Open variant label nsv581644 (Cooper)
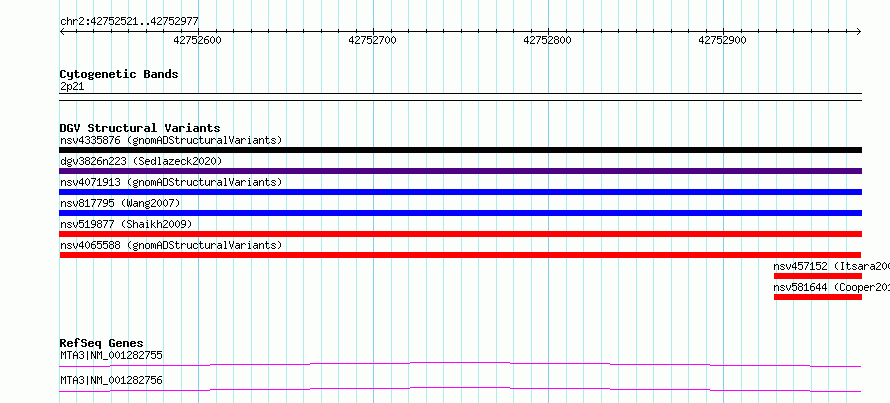 click(832, 287)
